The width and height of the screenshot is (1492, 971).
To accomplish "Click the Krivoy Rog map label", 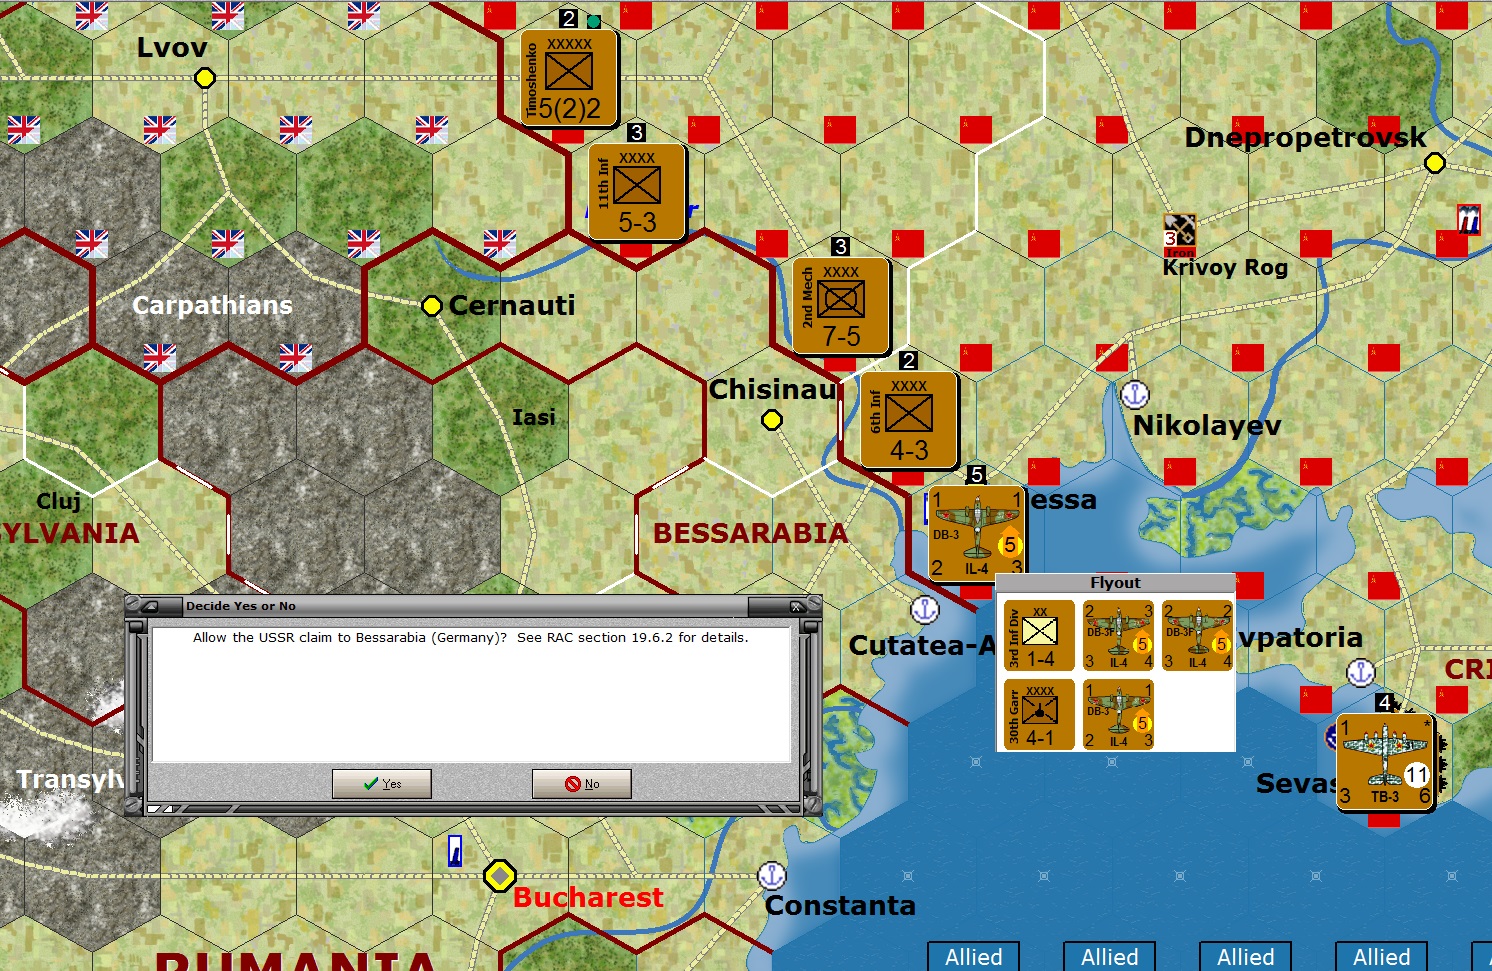I will [x=1225, y=268].
